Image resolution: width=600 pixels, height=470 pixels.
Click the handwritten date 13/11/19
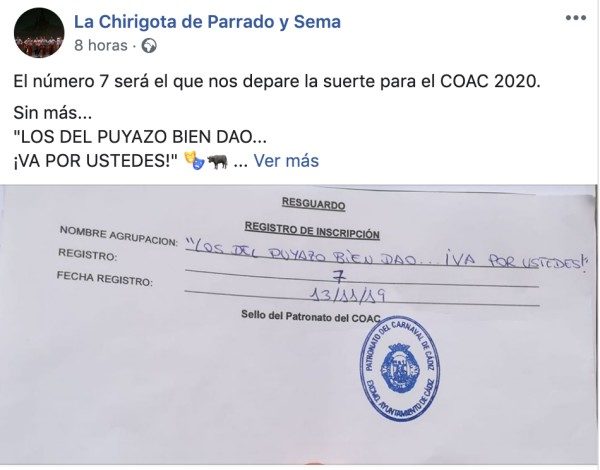pos(347,295)
